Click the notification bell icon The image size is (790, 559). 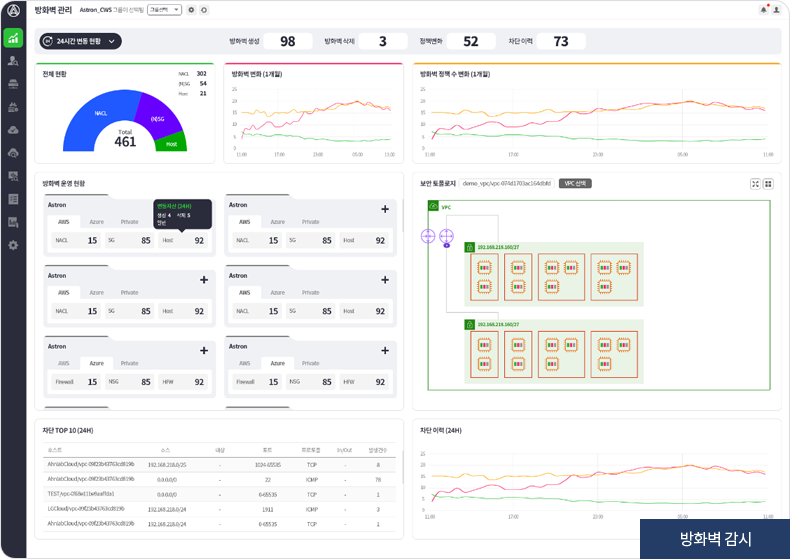[758, 10]
